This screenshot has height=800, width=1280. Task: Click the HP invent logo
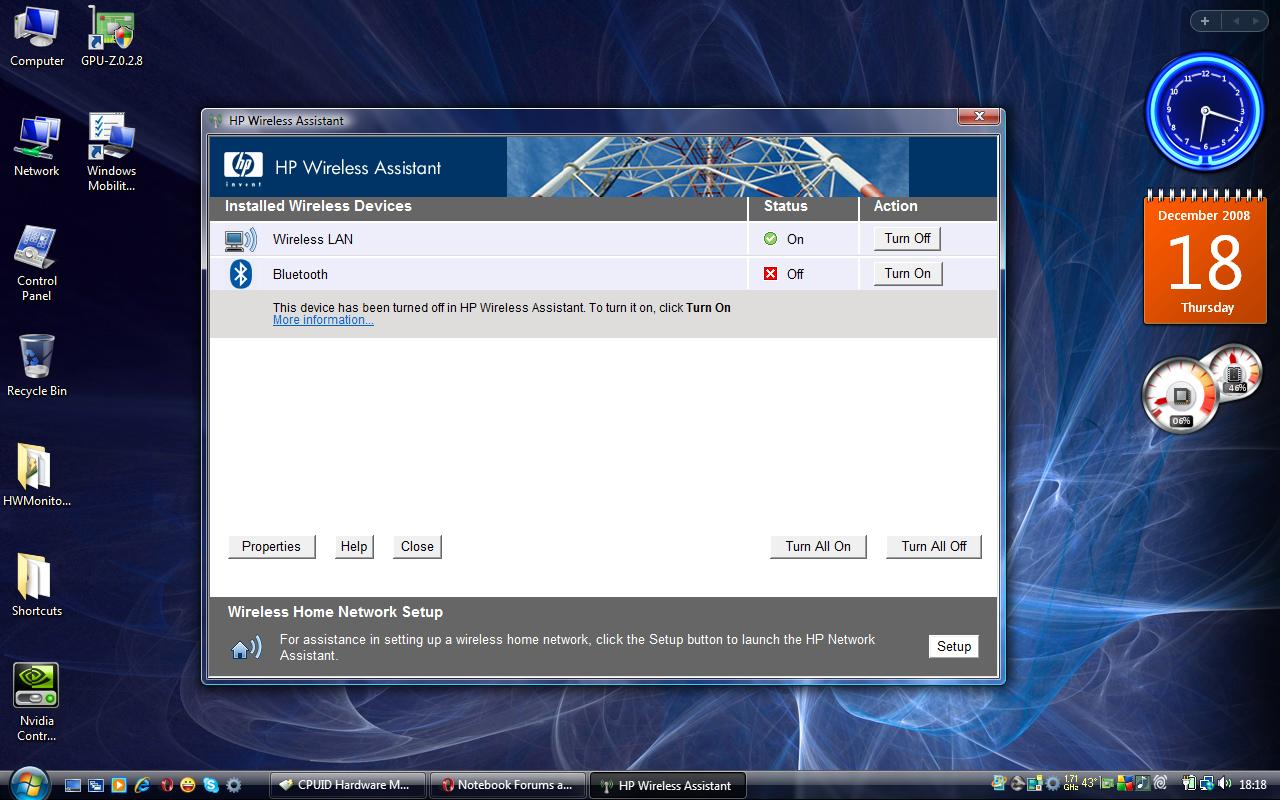tap(243, 169)
